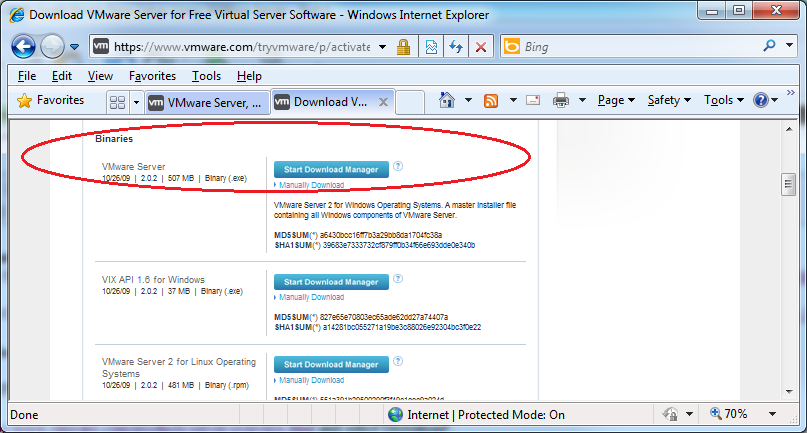The image size is (807, 433).
Task: Click the scrollbar down arrow
Action: click(789, 392)
